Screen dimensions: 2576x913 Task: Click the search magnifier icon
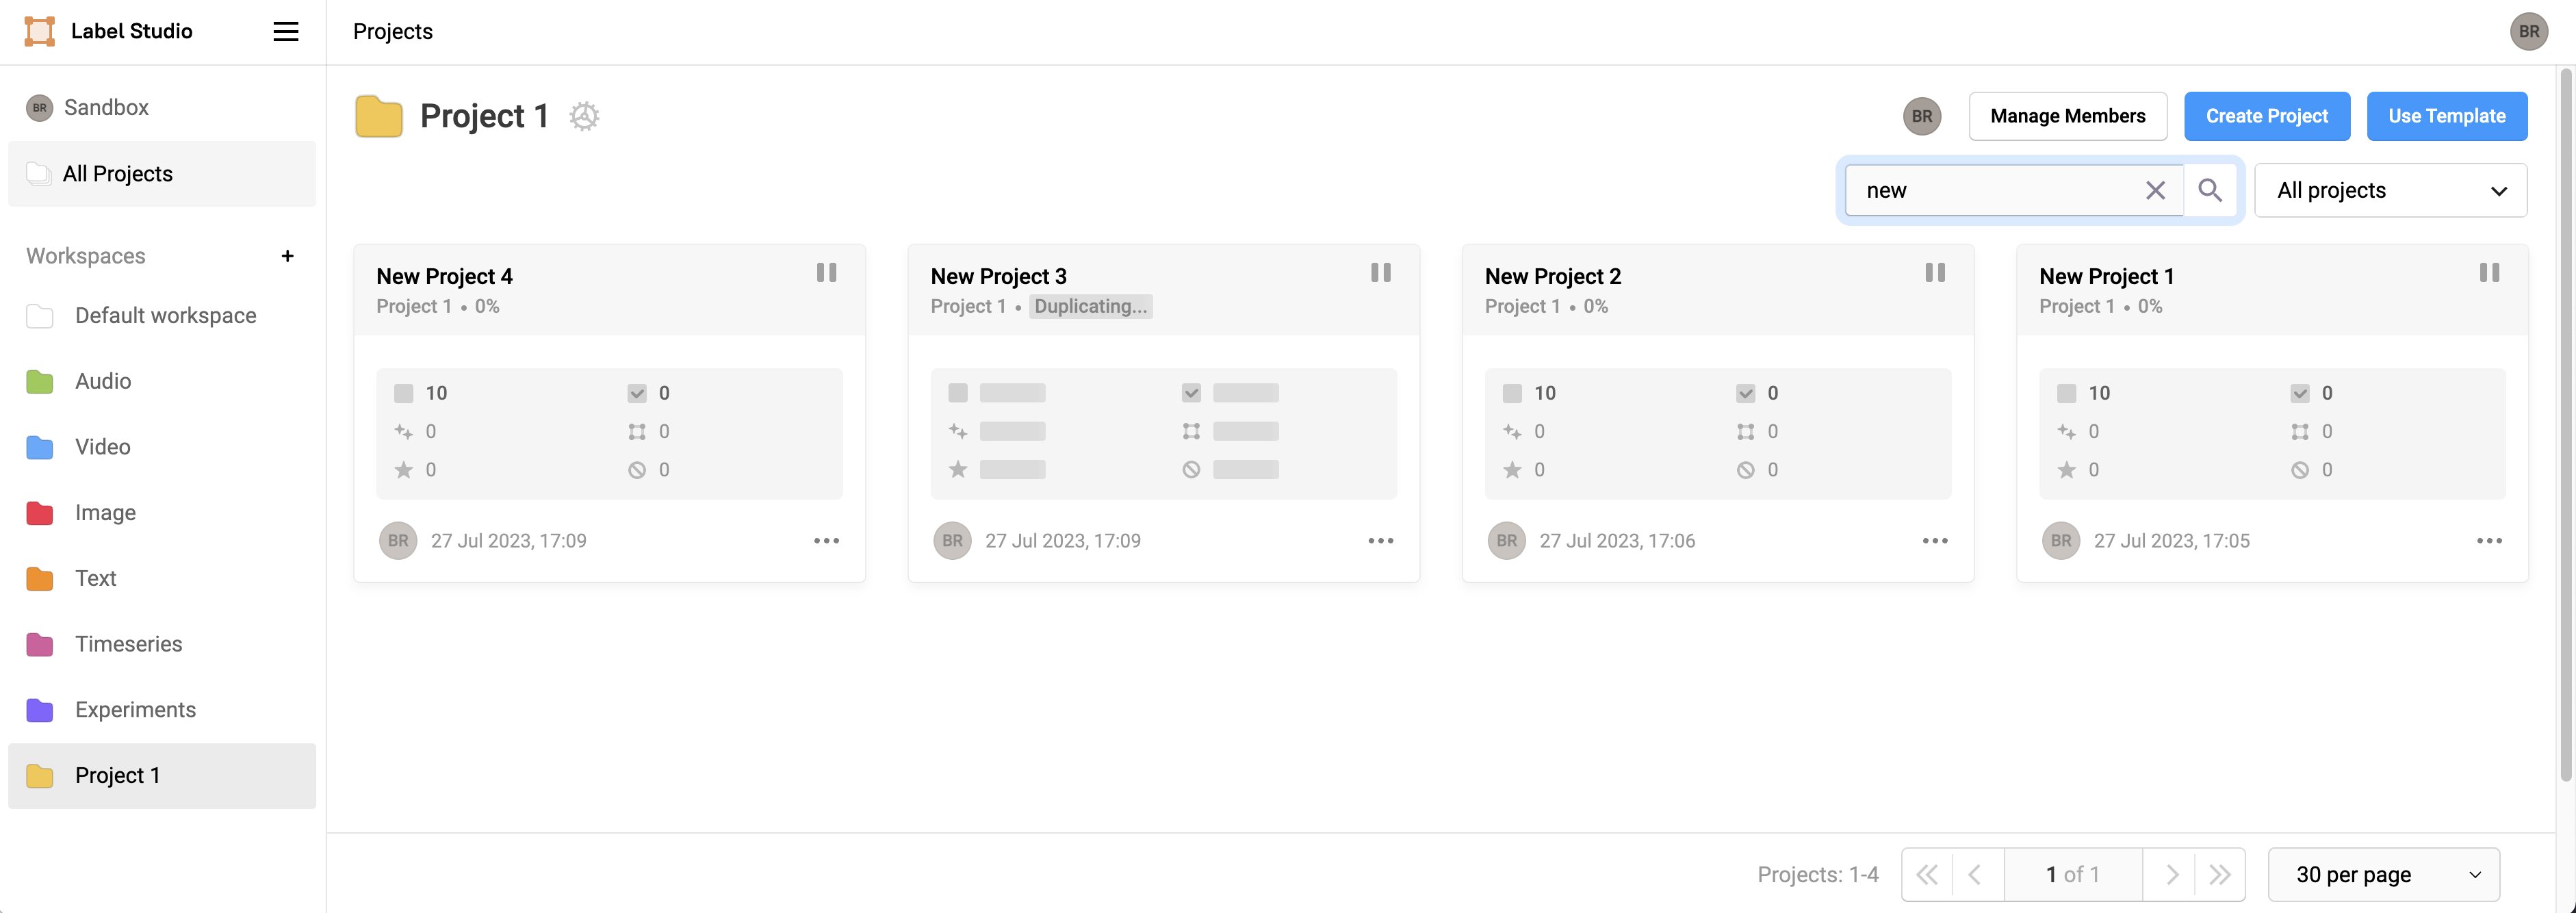coord(2210,190)
